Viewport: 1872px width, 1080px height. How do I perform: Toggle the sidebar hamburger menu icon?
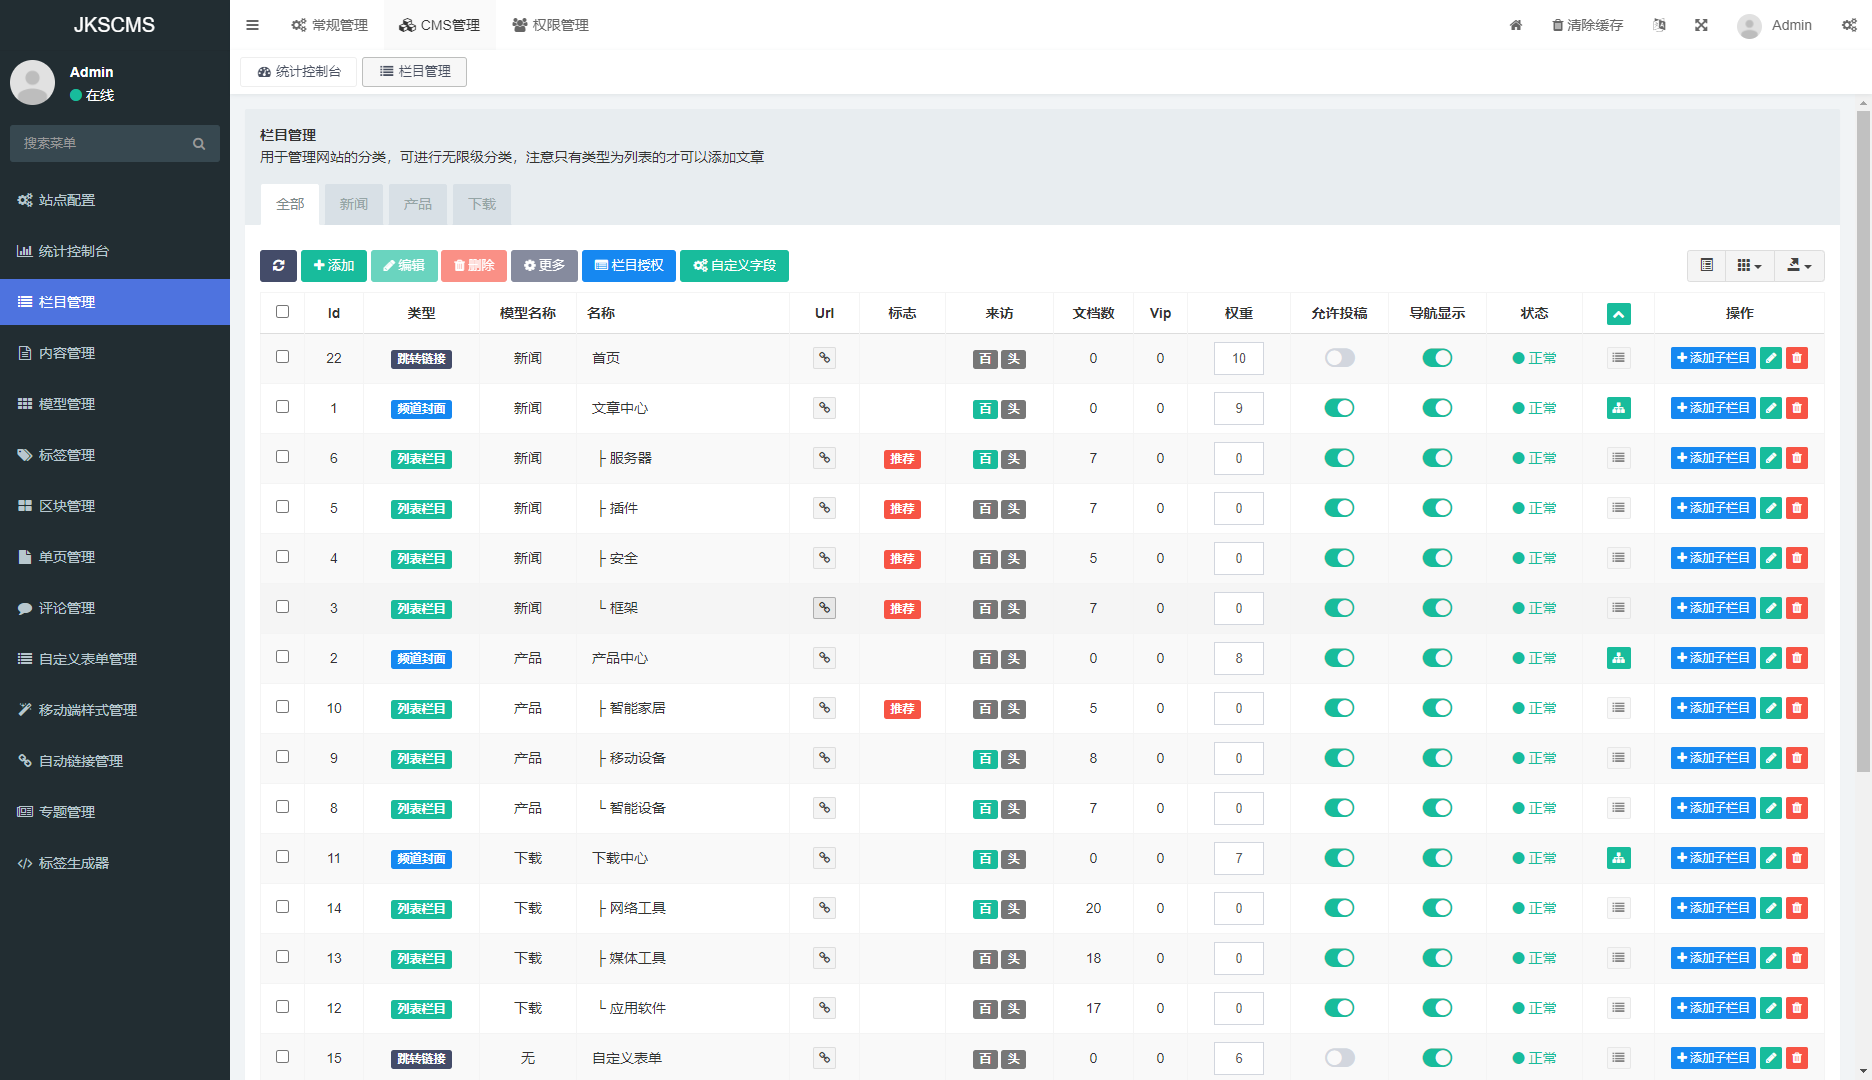(252, 25)
